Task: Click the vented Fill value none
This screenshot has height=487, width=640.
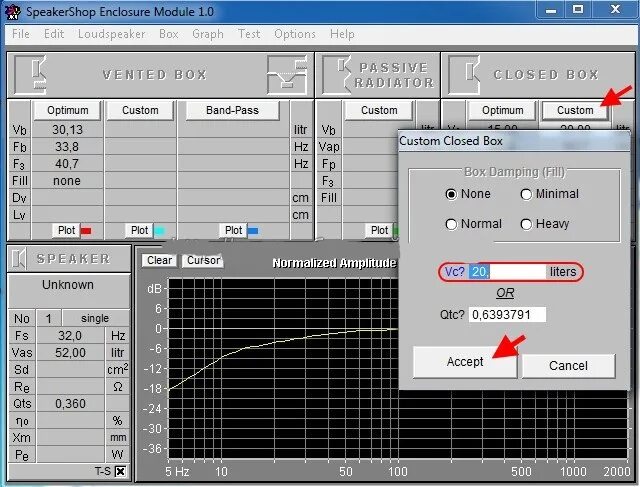Action: coord(67,181)
